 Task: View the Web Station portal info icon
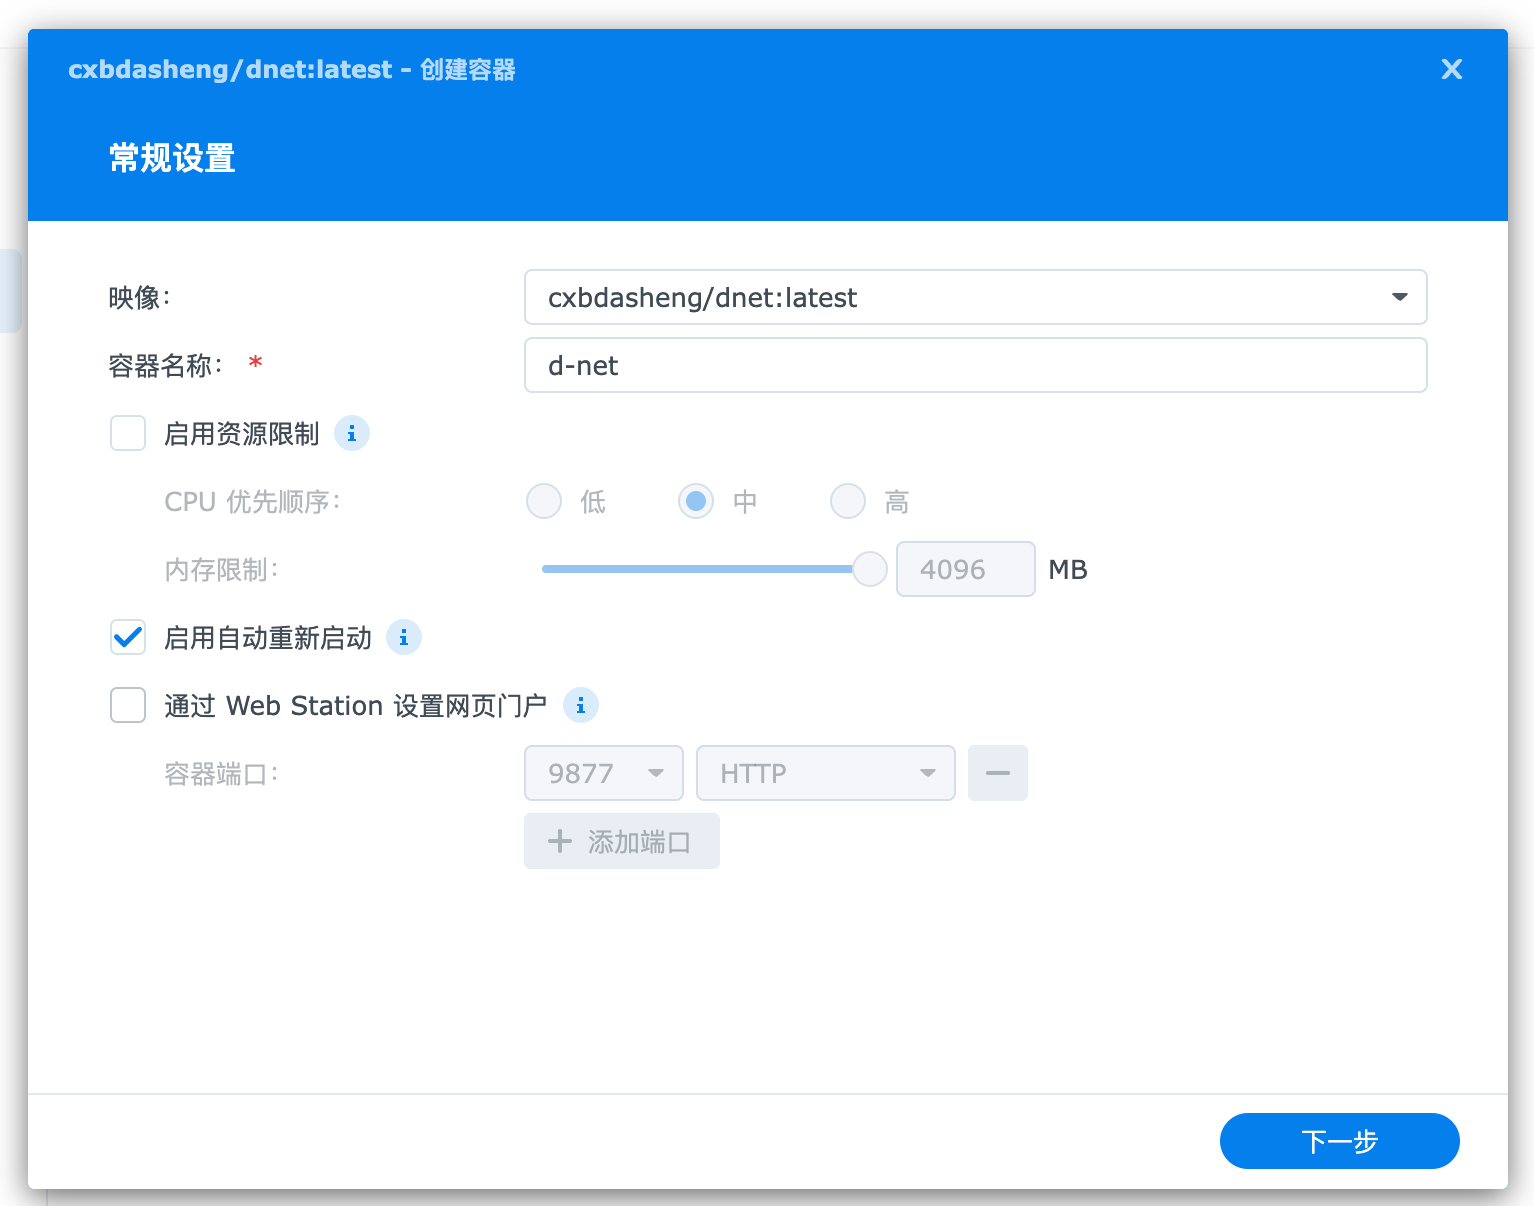coord(581,705)
